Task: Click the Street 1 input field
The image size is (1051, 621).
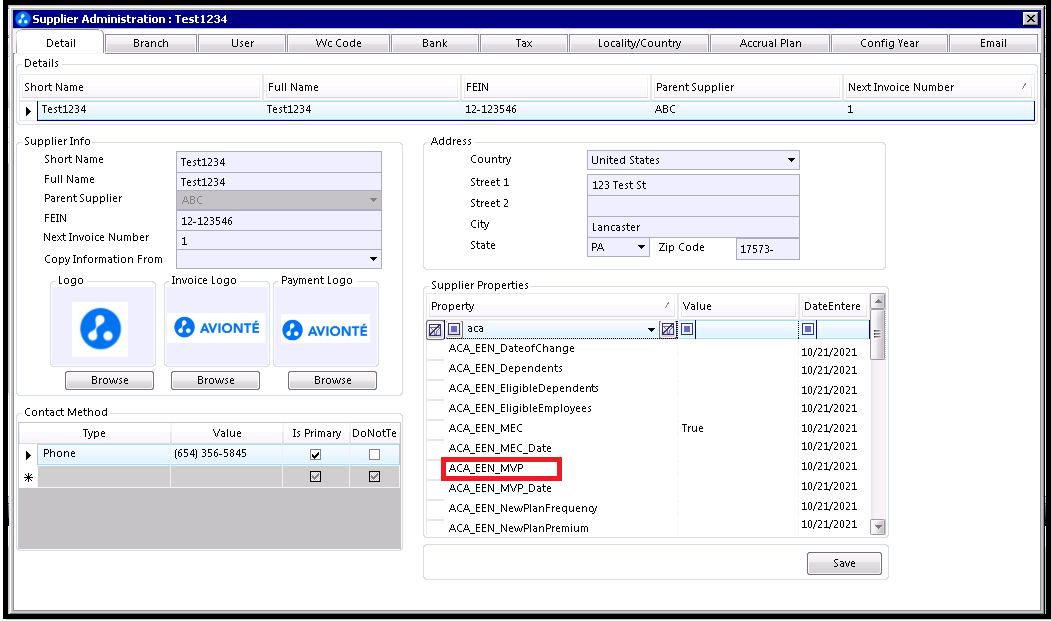Action: point(693,185)
